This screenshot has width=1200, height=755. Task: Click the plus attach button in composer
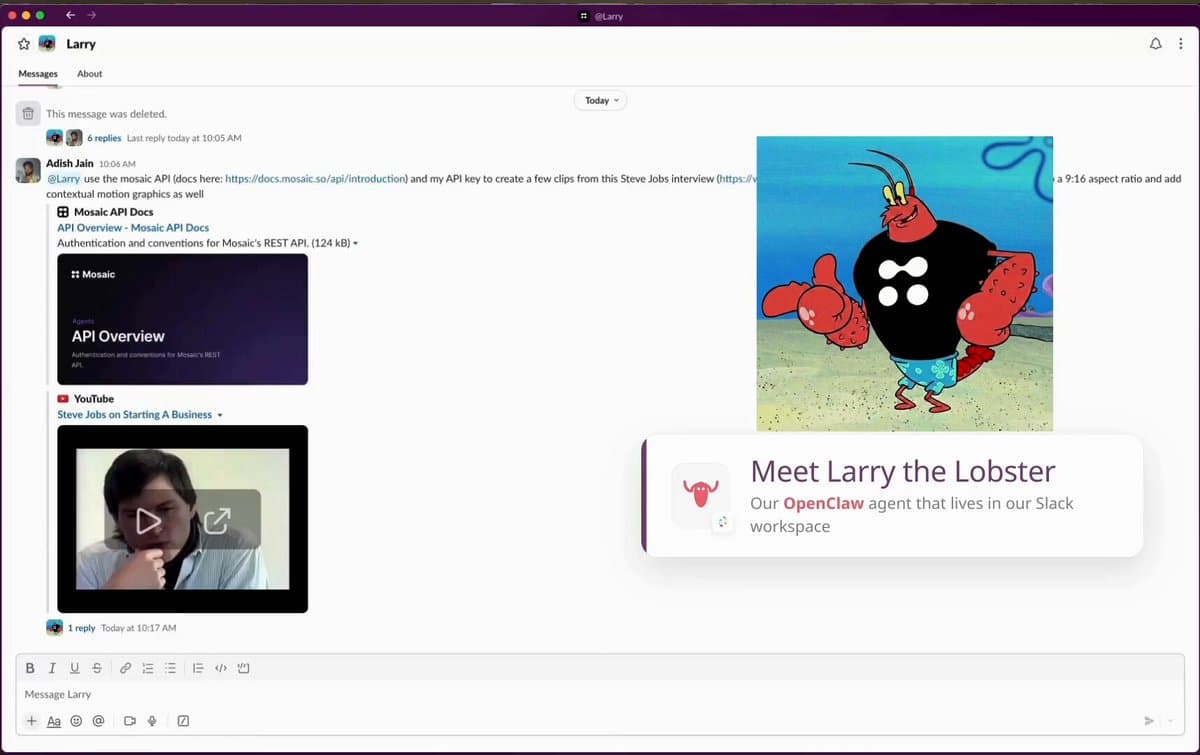(x=31, y=721)
